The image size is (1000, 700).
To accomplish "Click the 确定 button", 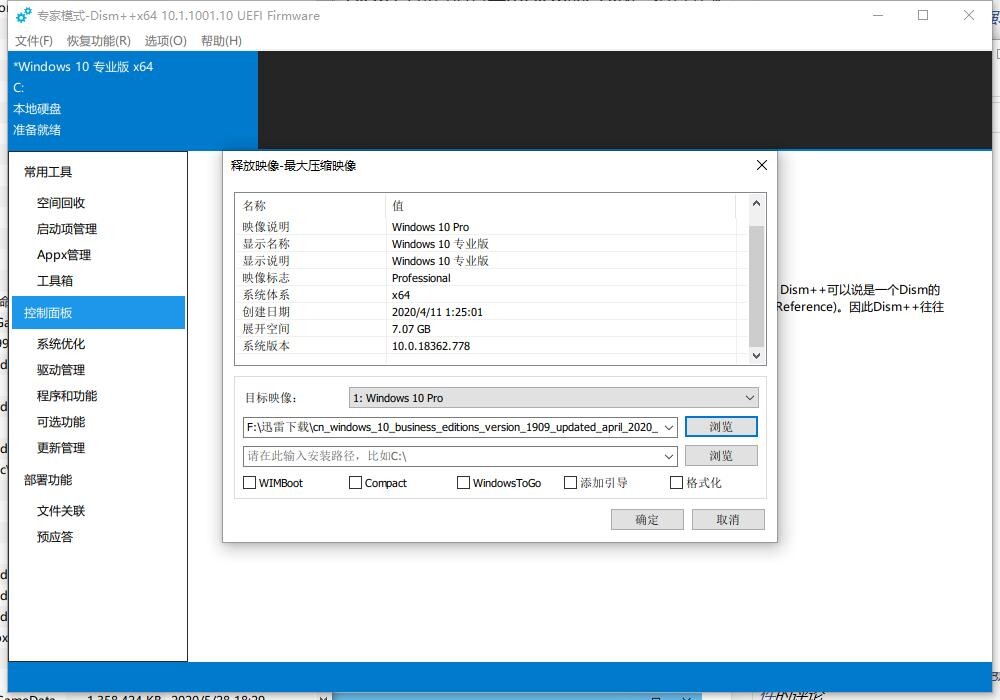I will click(x=647, y=520).
